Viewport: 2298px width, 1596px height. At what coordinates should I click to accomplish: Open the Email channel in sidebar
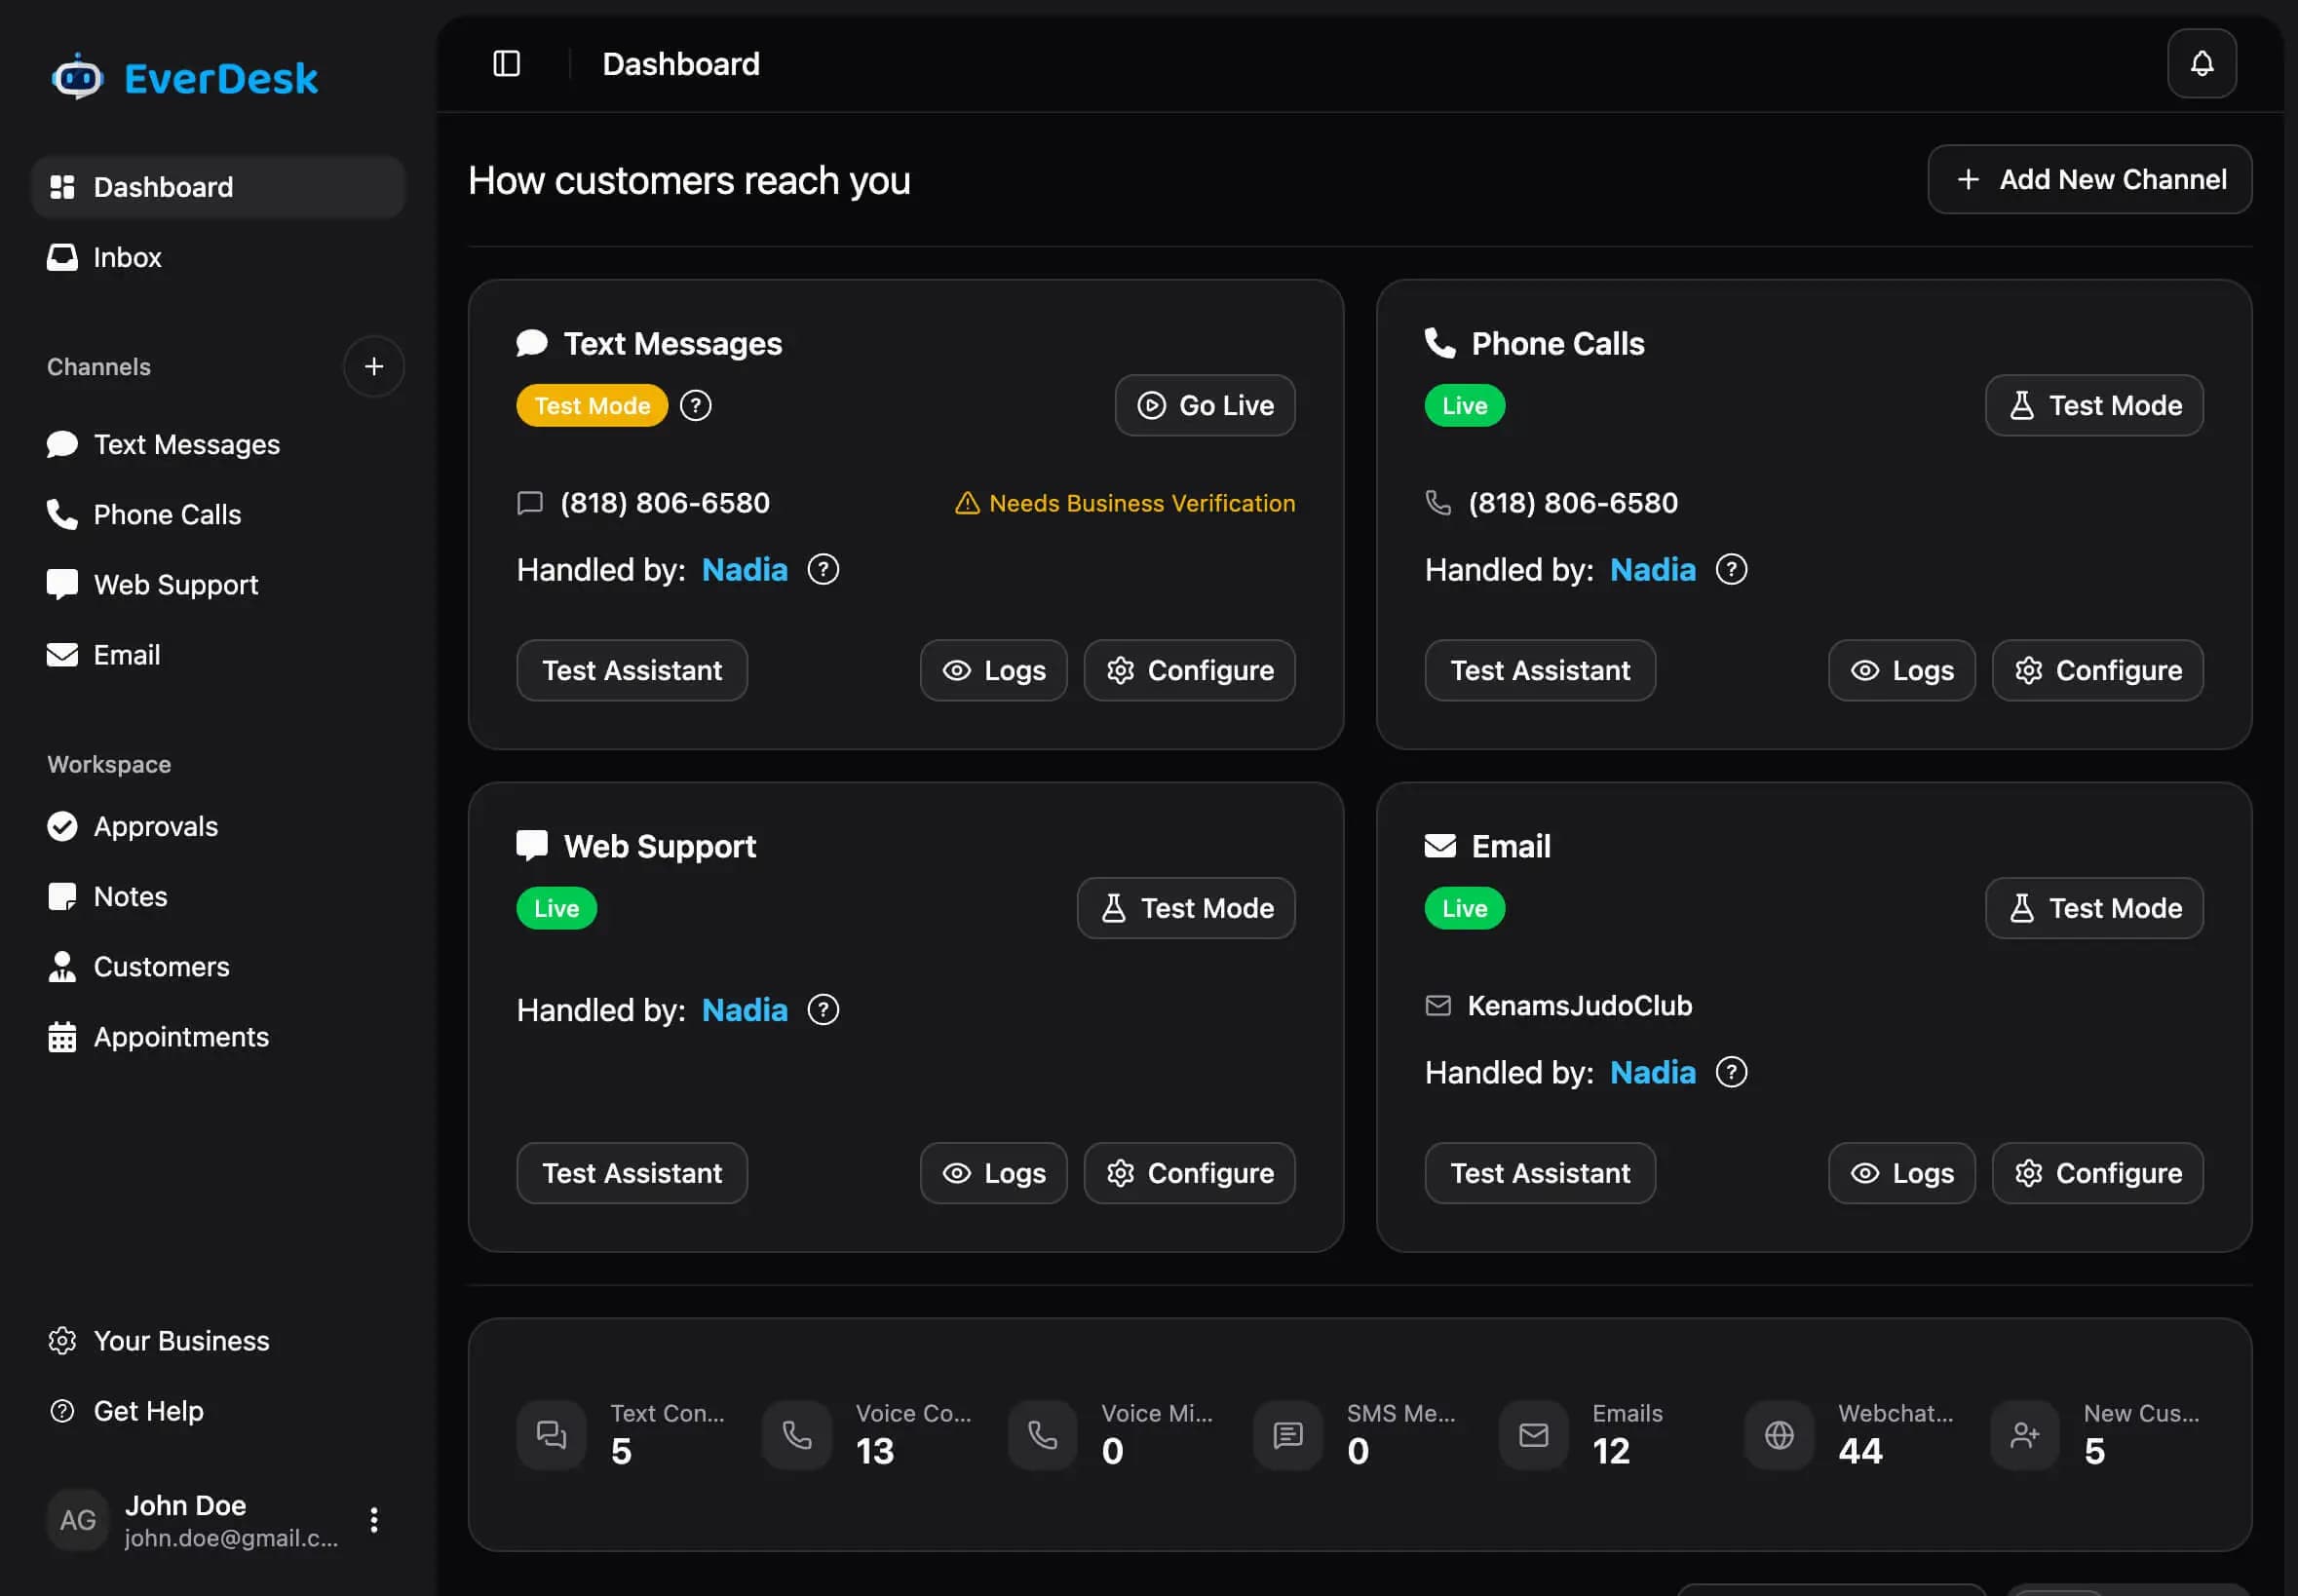(127, 654)
